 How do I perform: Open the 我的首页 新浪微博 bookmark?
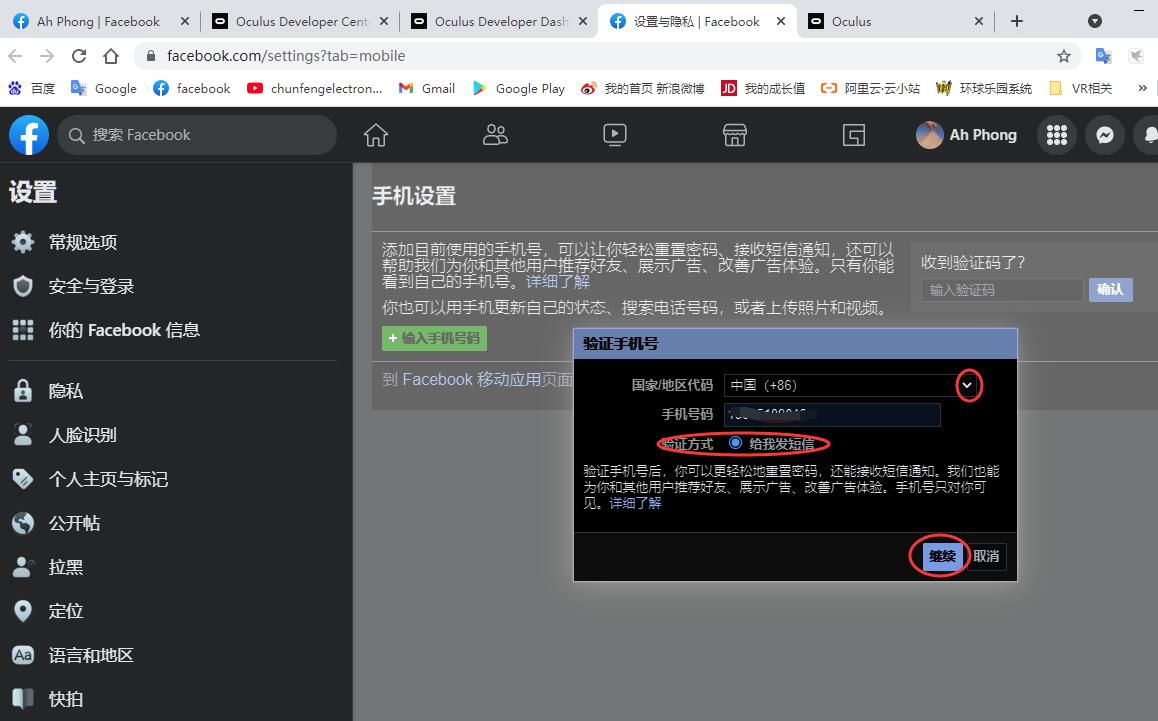pos(643,89)
